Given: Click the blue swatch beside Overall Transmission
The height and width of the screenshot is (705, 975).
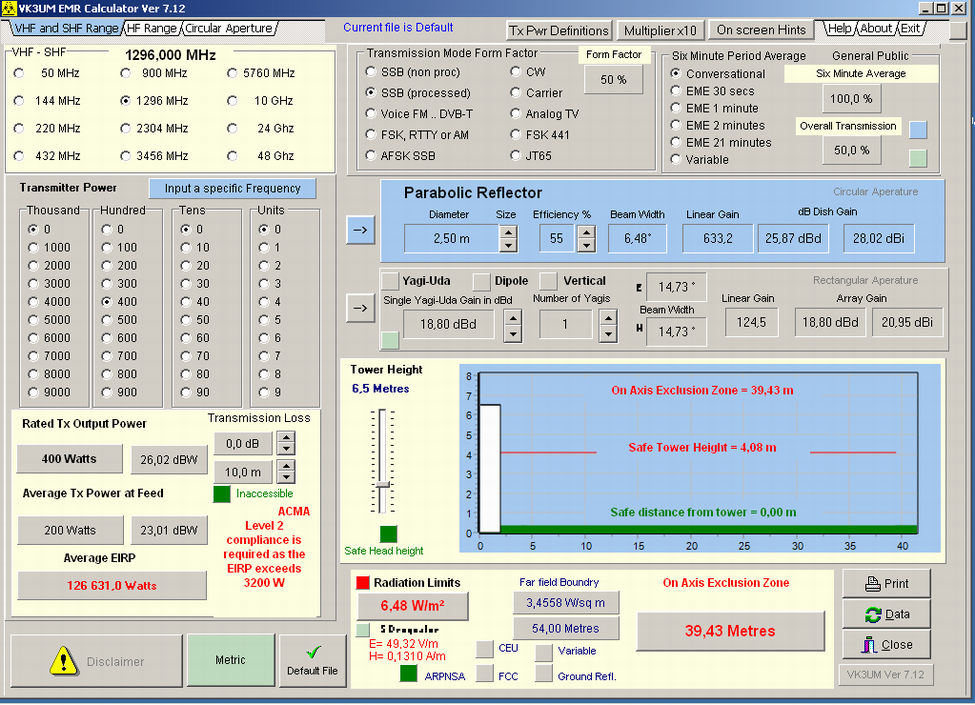Looking at the screenshot, I should [918, 129].
